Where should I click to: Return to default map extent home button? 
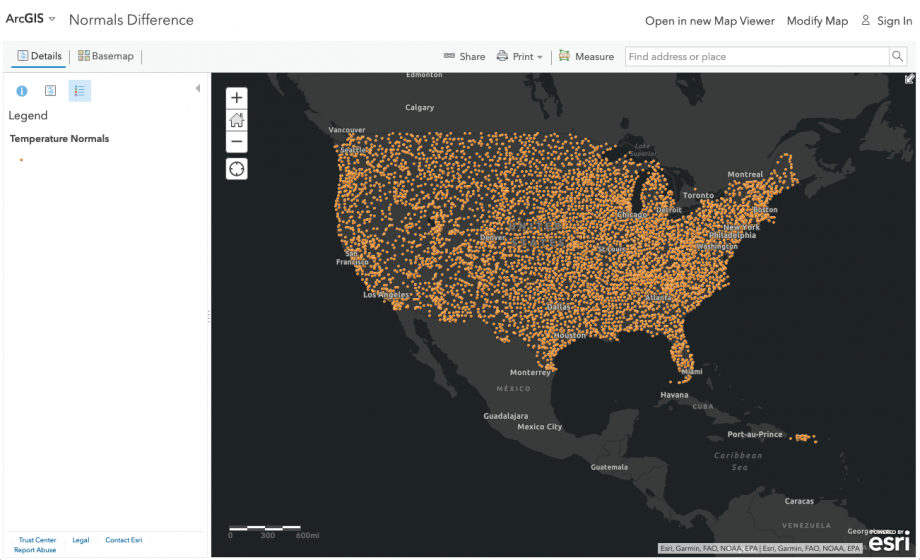click(236, 120)
